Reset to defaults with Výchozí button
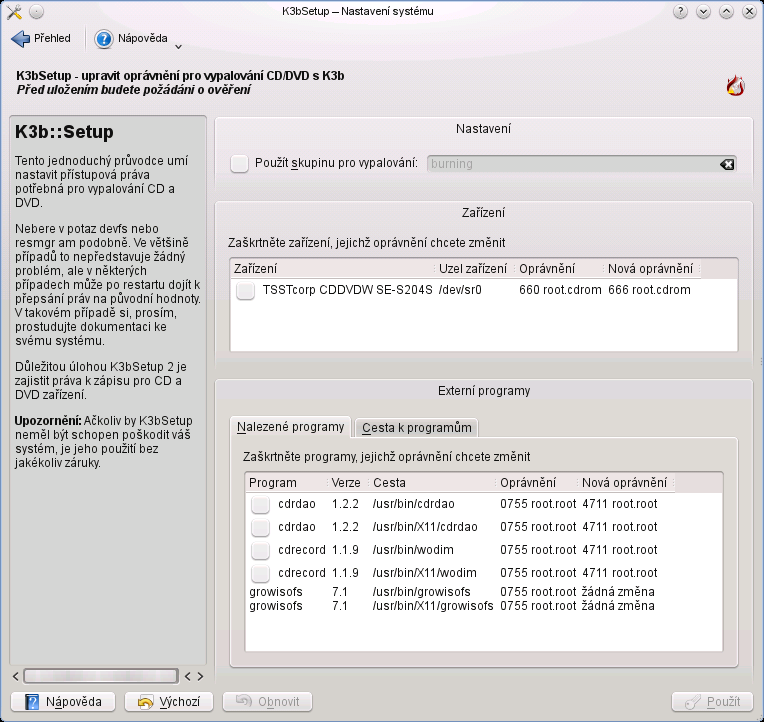Image resolution: width=764 pixels, height=722 pixels. tap(169, 702)
